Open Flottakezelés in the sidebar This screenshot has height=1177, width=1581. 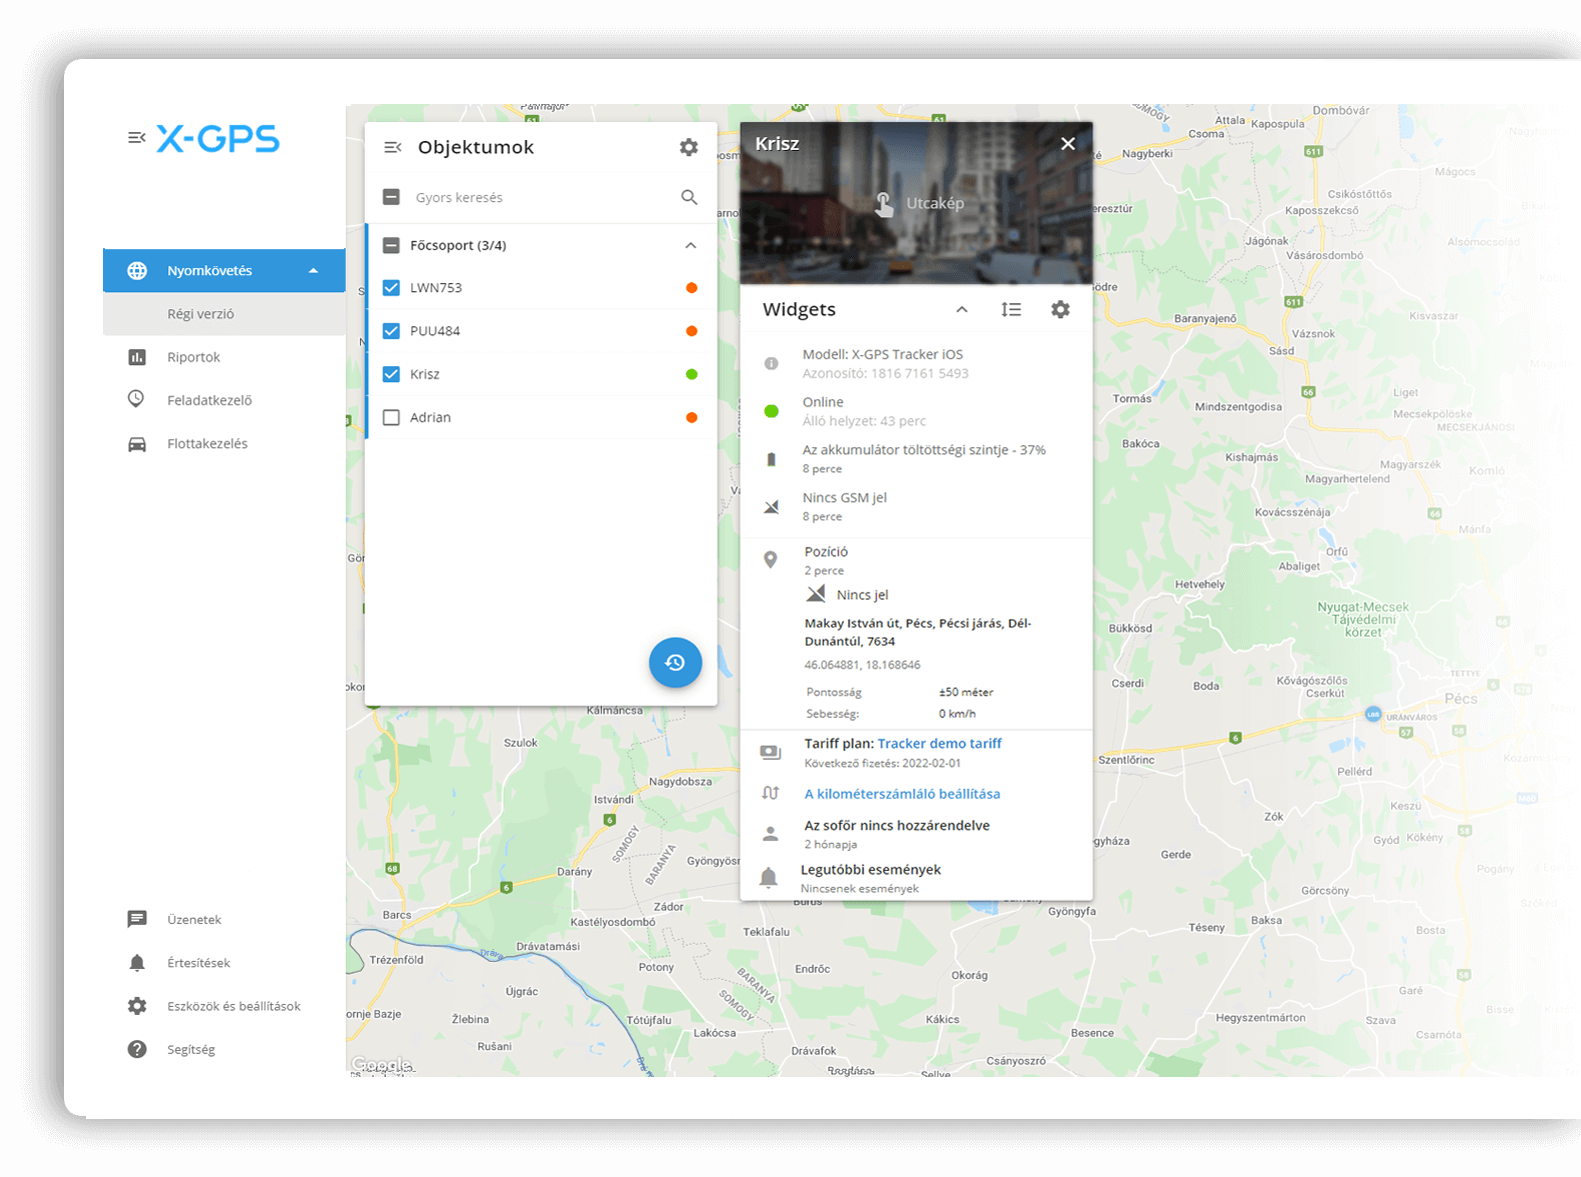click(207, 444)
